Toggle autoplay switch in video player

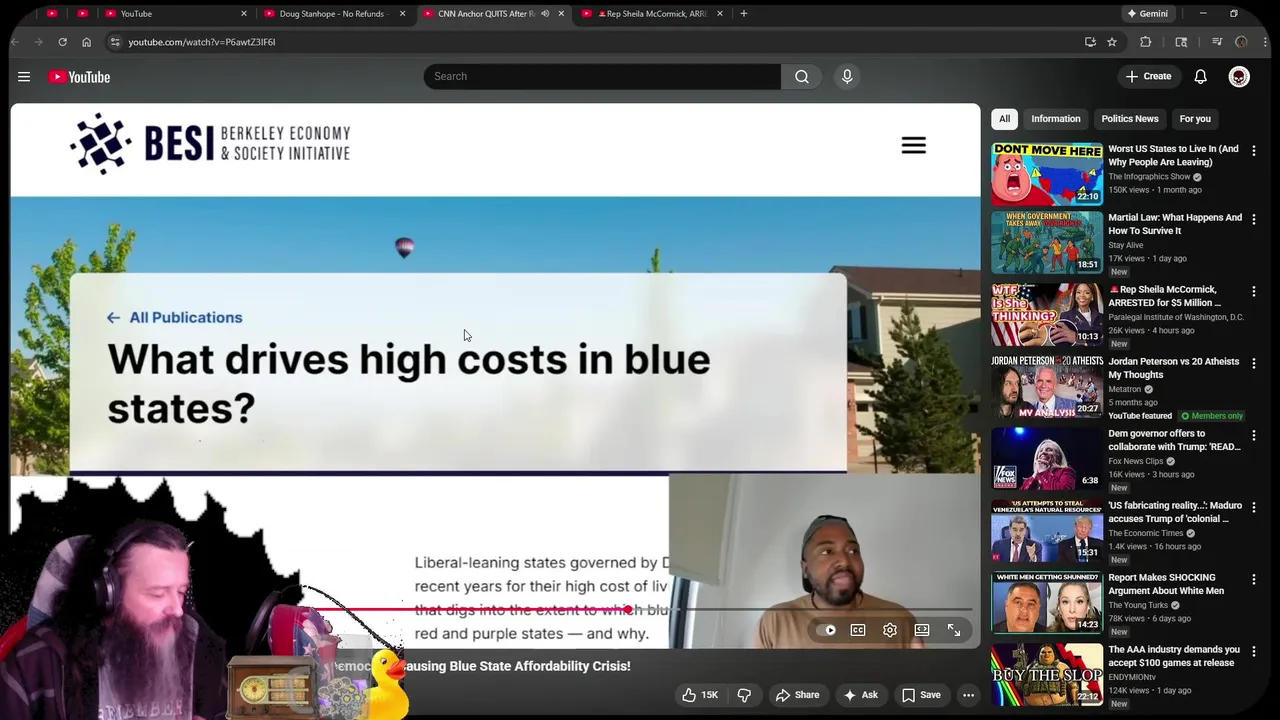(x=827, y=630)
